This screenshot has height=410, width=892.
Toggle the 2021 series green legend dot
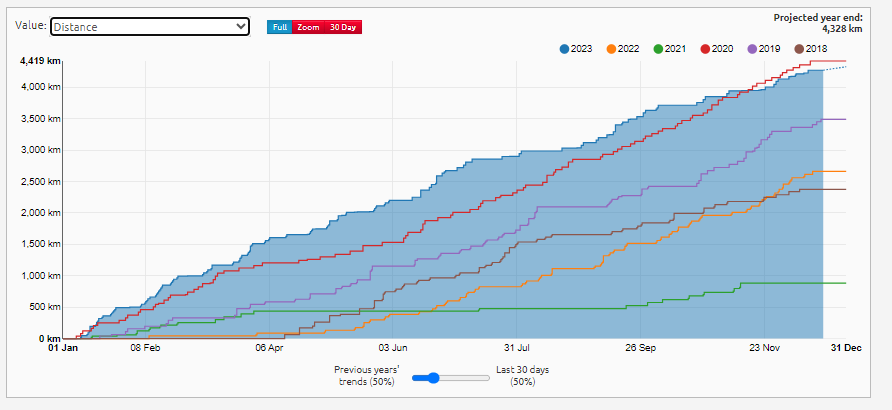(658, 49)
